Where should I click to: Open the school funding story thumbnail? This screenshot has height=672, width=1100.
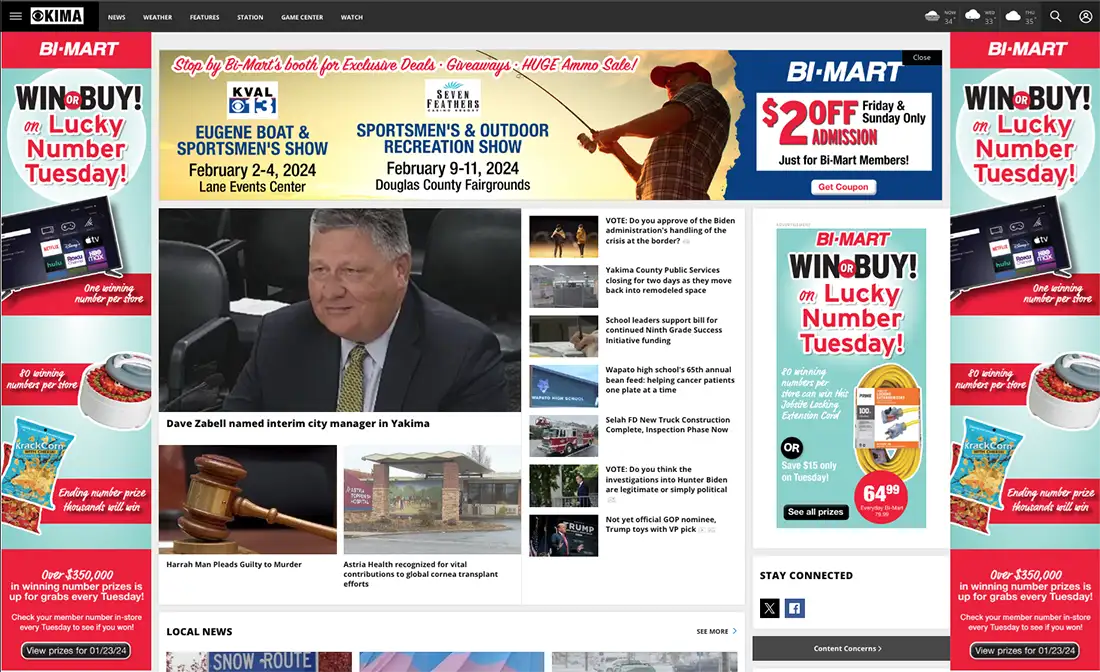(x=563, y=336)
